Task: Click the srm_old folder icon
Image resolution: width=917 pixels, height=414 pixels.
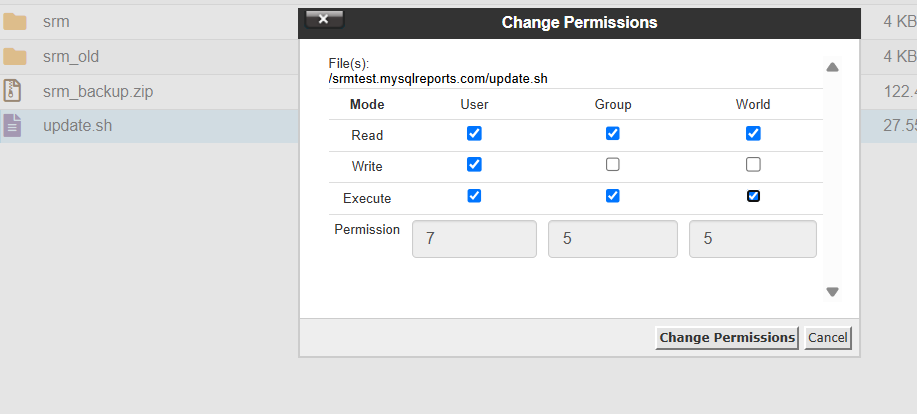Action: pos(15,57)
